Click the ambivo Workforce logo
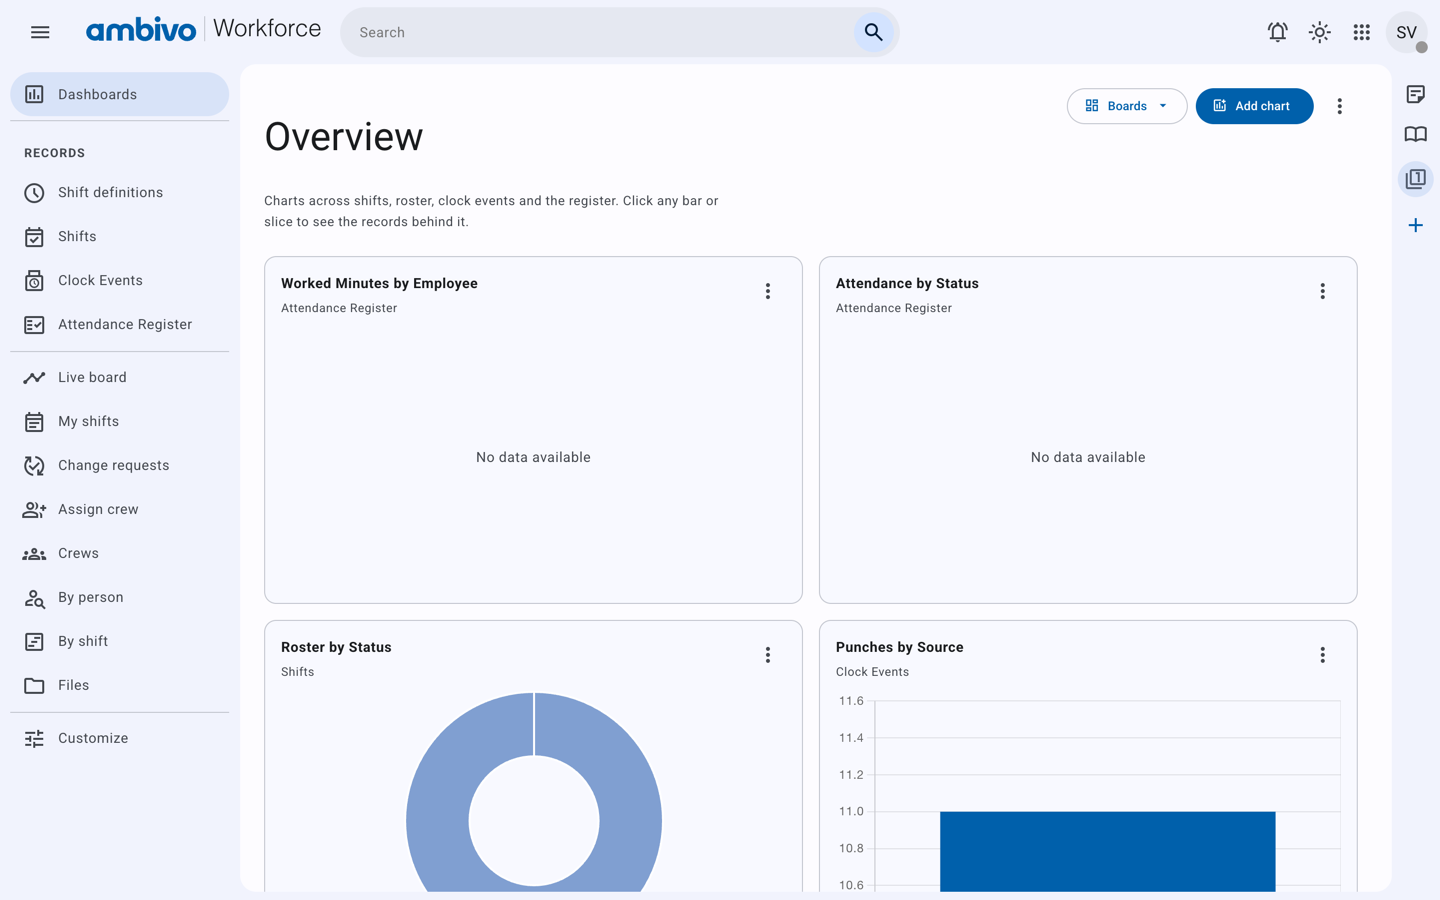 pos(203,30)
